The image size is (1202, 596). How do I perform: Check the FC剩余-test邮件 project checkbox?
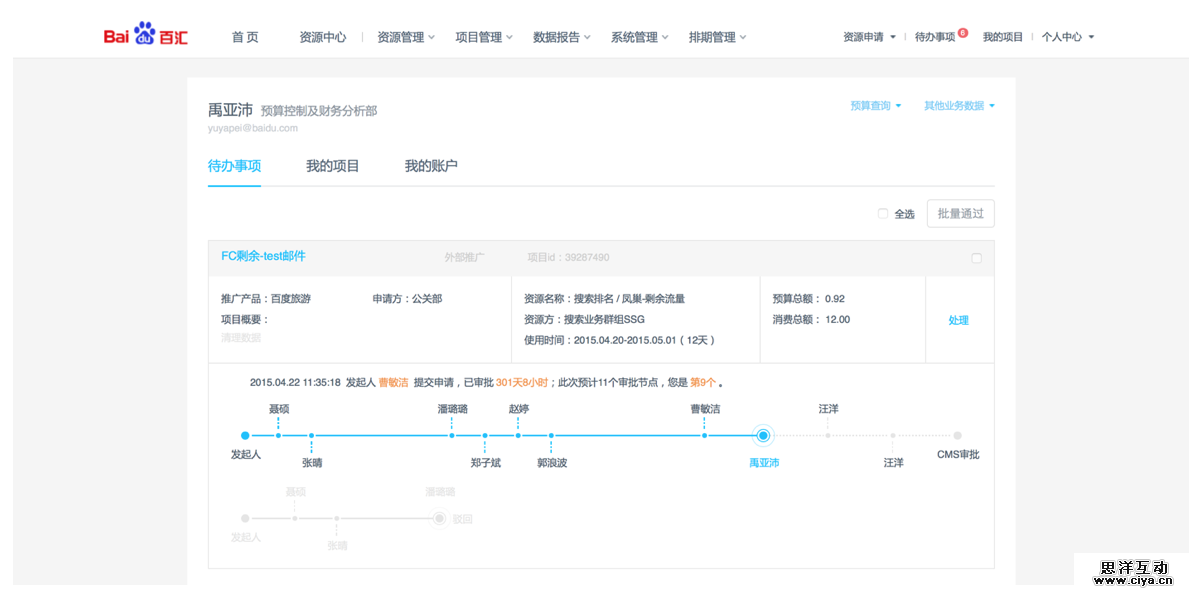[976, 258]
